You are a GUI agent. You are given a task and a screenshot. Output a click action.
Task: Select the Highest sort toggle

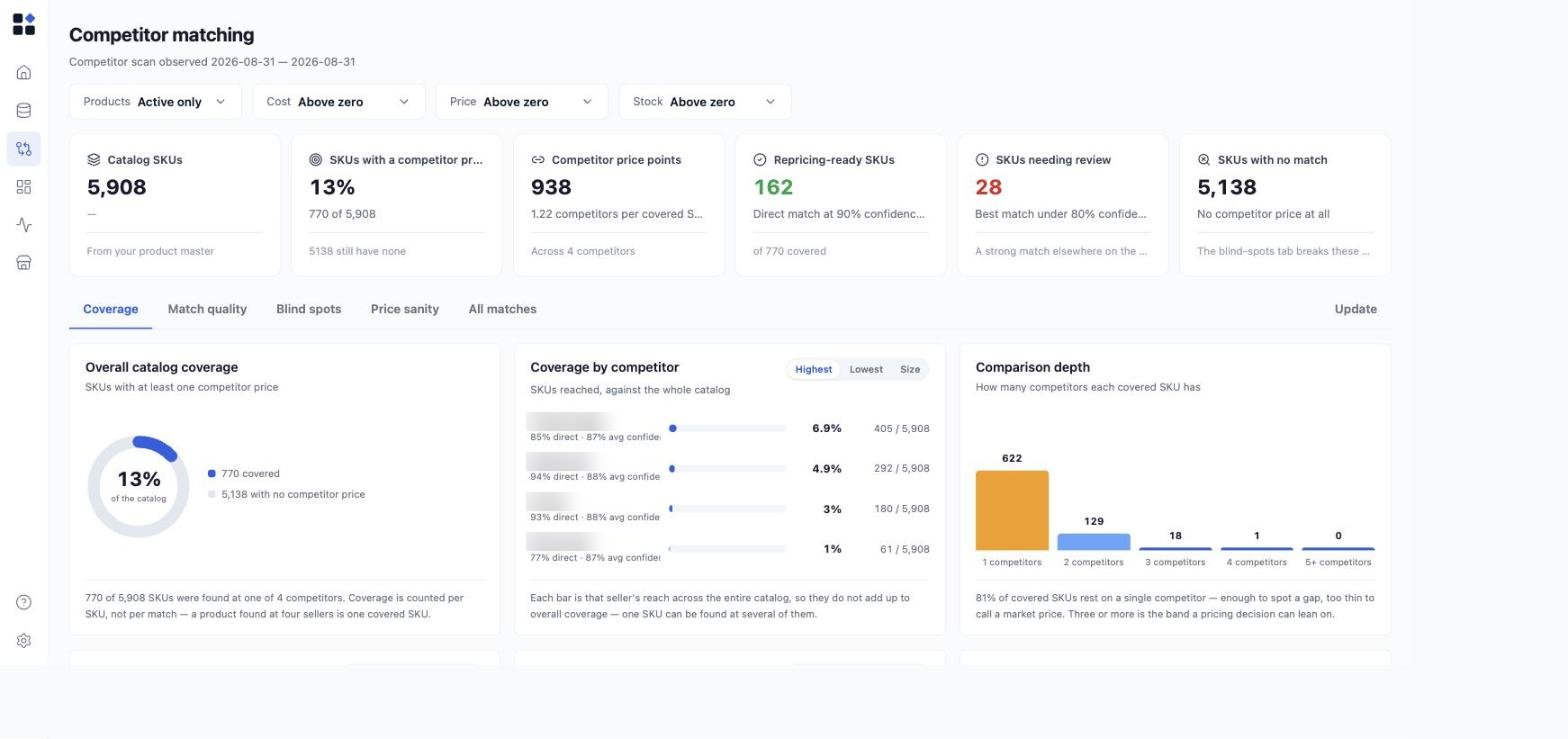point(813,369)
